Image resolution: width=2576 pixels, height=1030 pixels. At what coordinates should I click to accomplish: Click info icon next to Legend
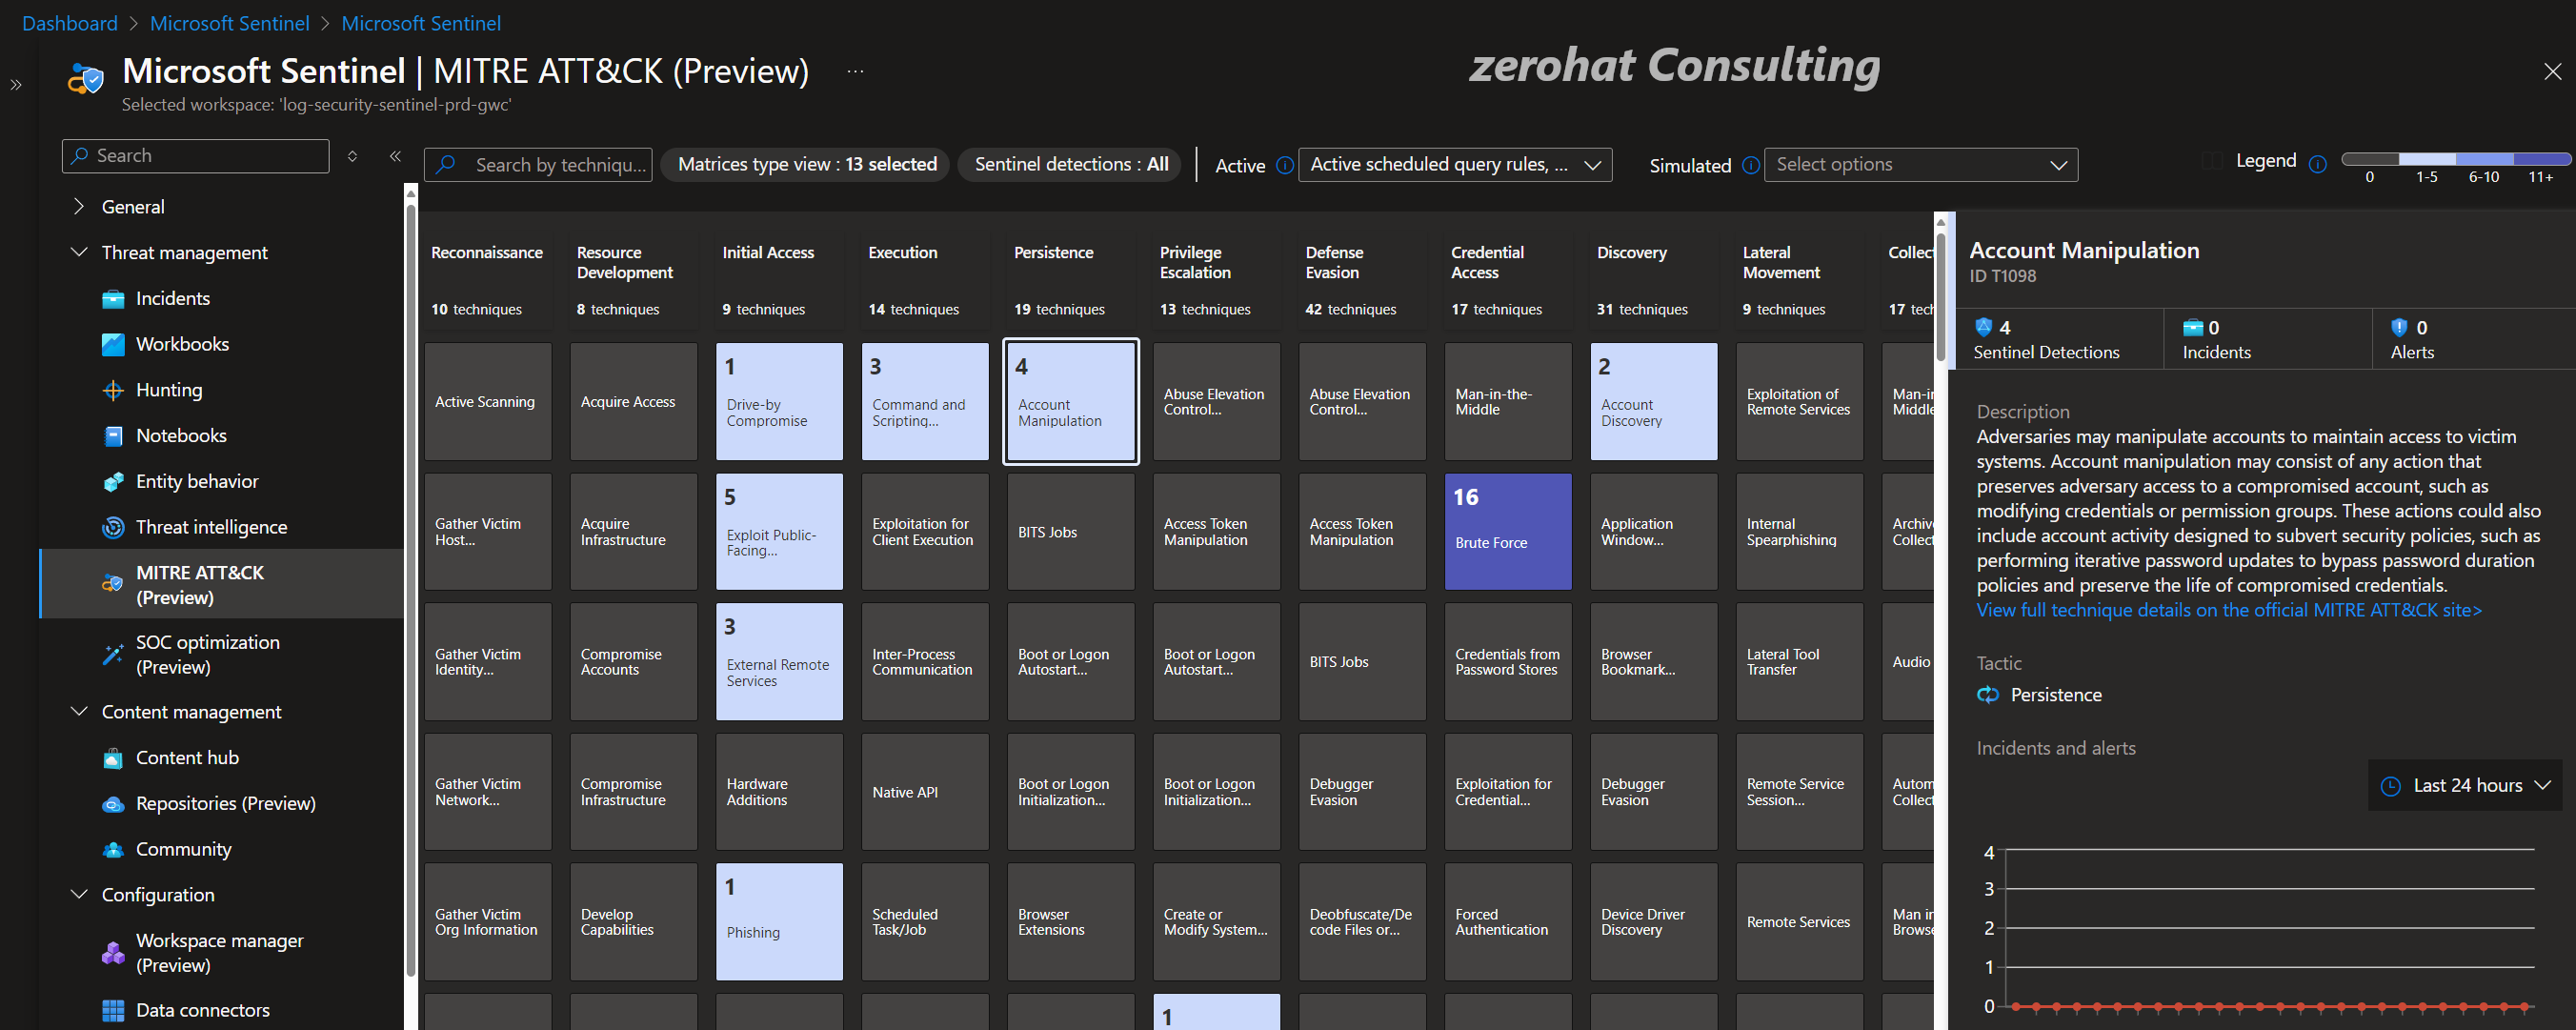[2317, 164]
